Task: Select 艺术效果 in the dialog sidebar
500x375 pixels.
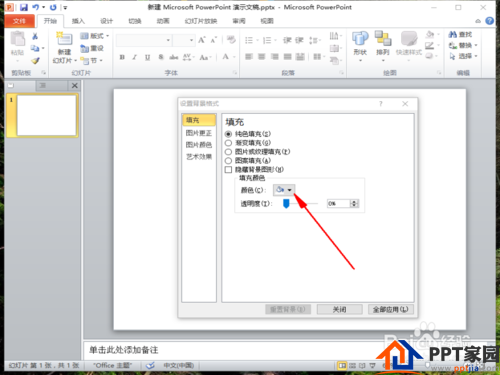Action: pos(199,156)
